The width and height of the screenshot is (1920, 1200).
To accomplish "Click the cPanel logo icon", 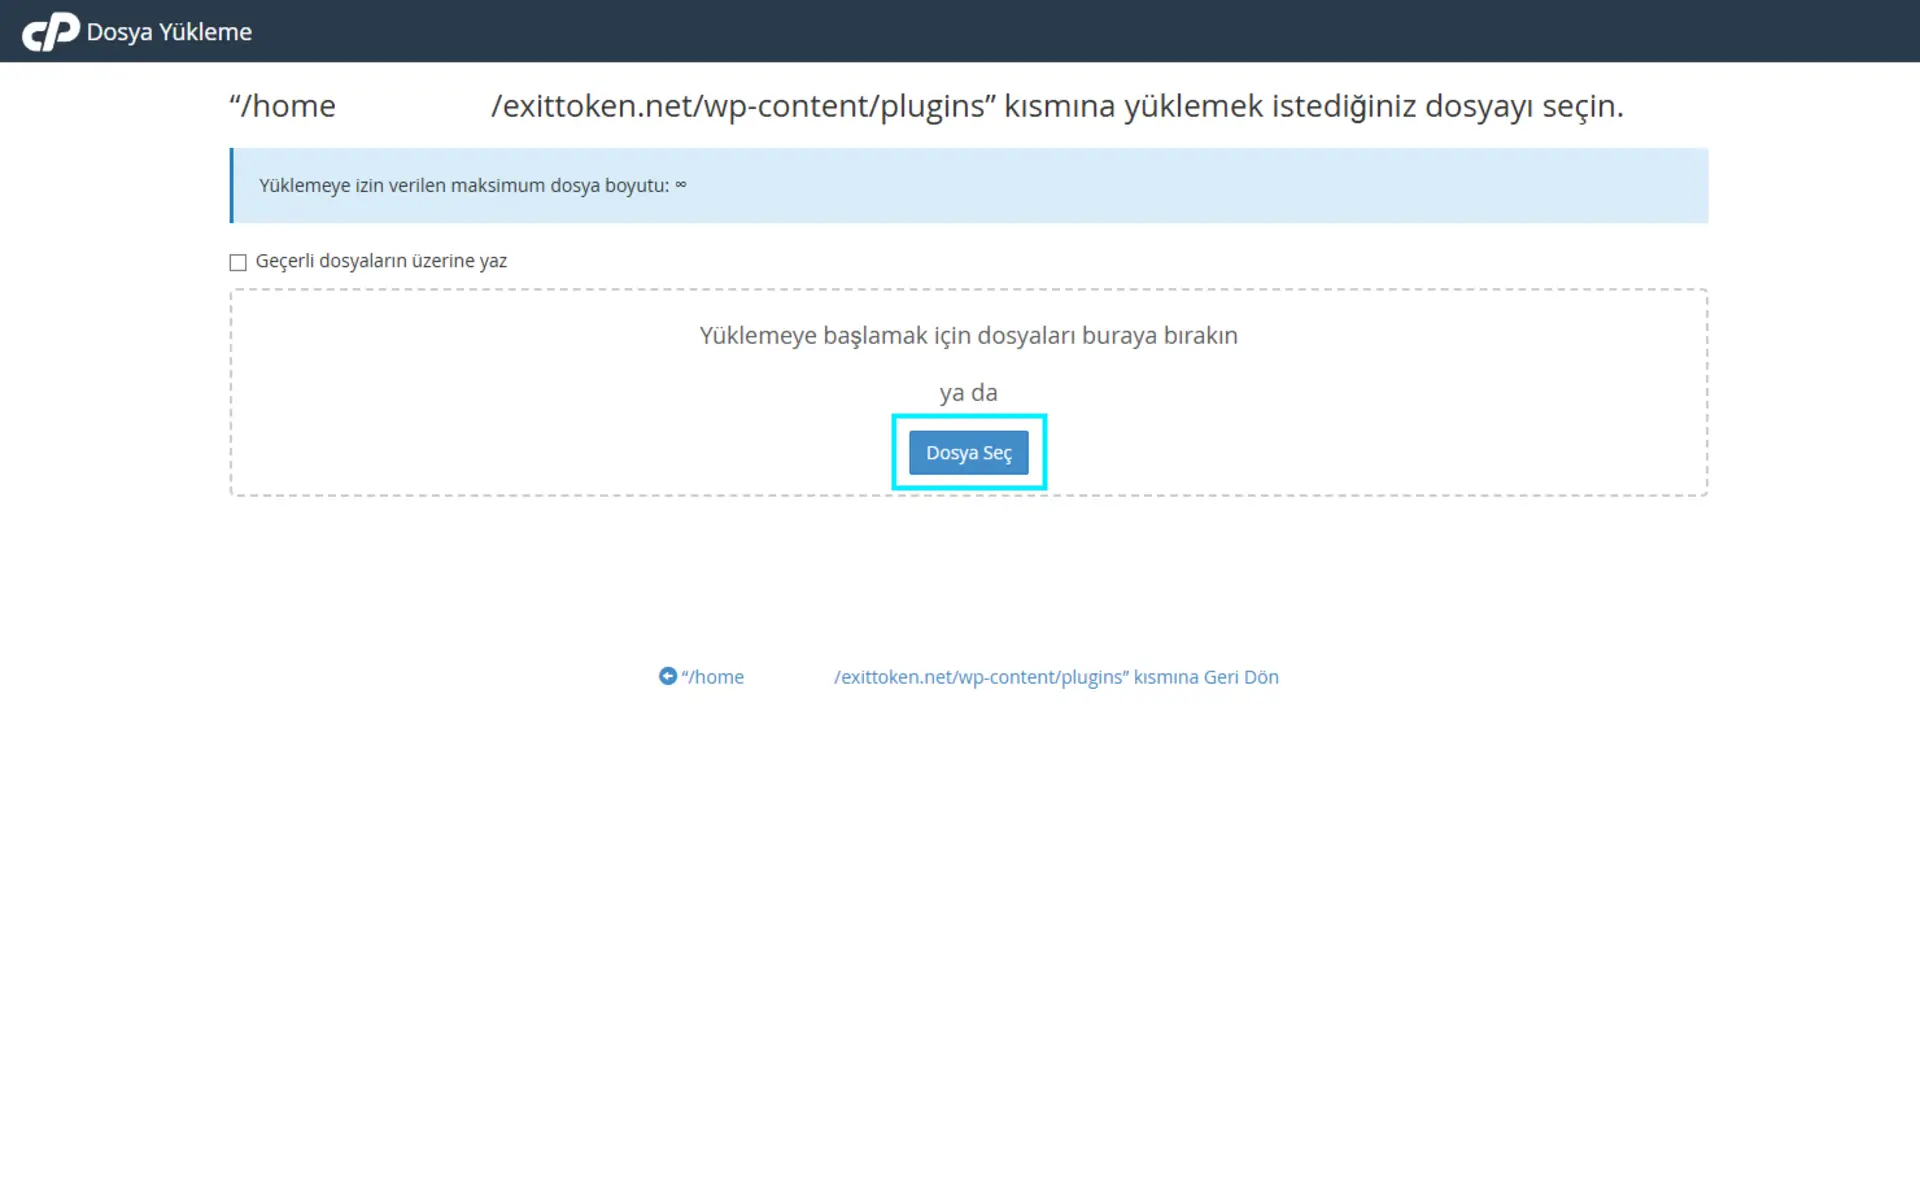I will [x=51, y=31].
